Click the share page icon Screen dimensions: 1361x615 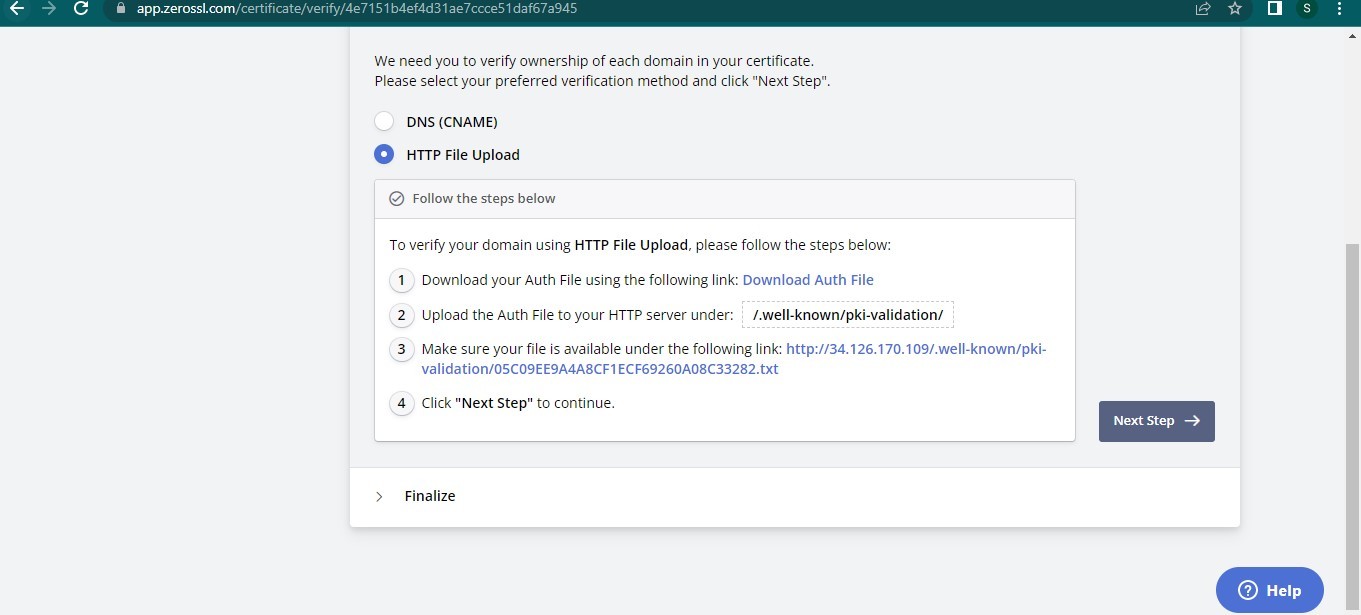click(1203, 8)
